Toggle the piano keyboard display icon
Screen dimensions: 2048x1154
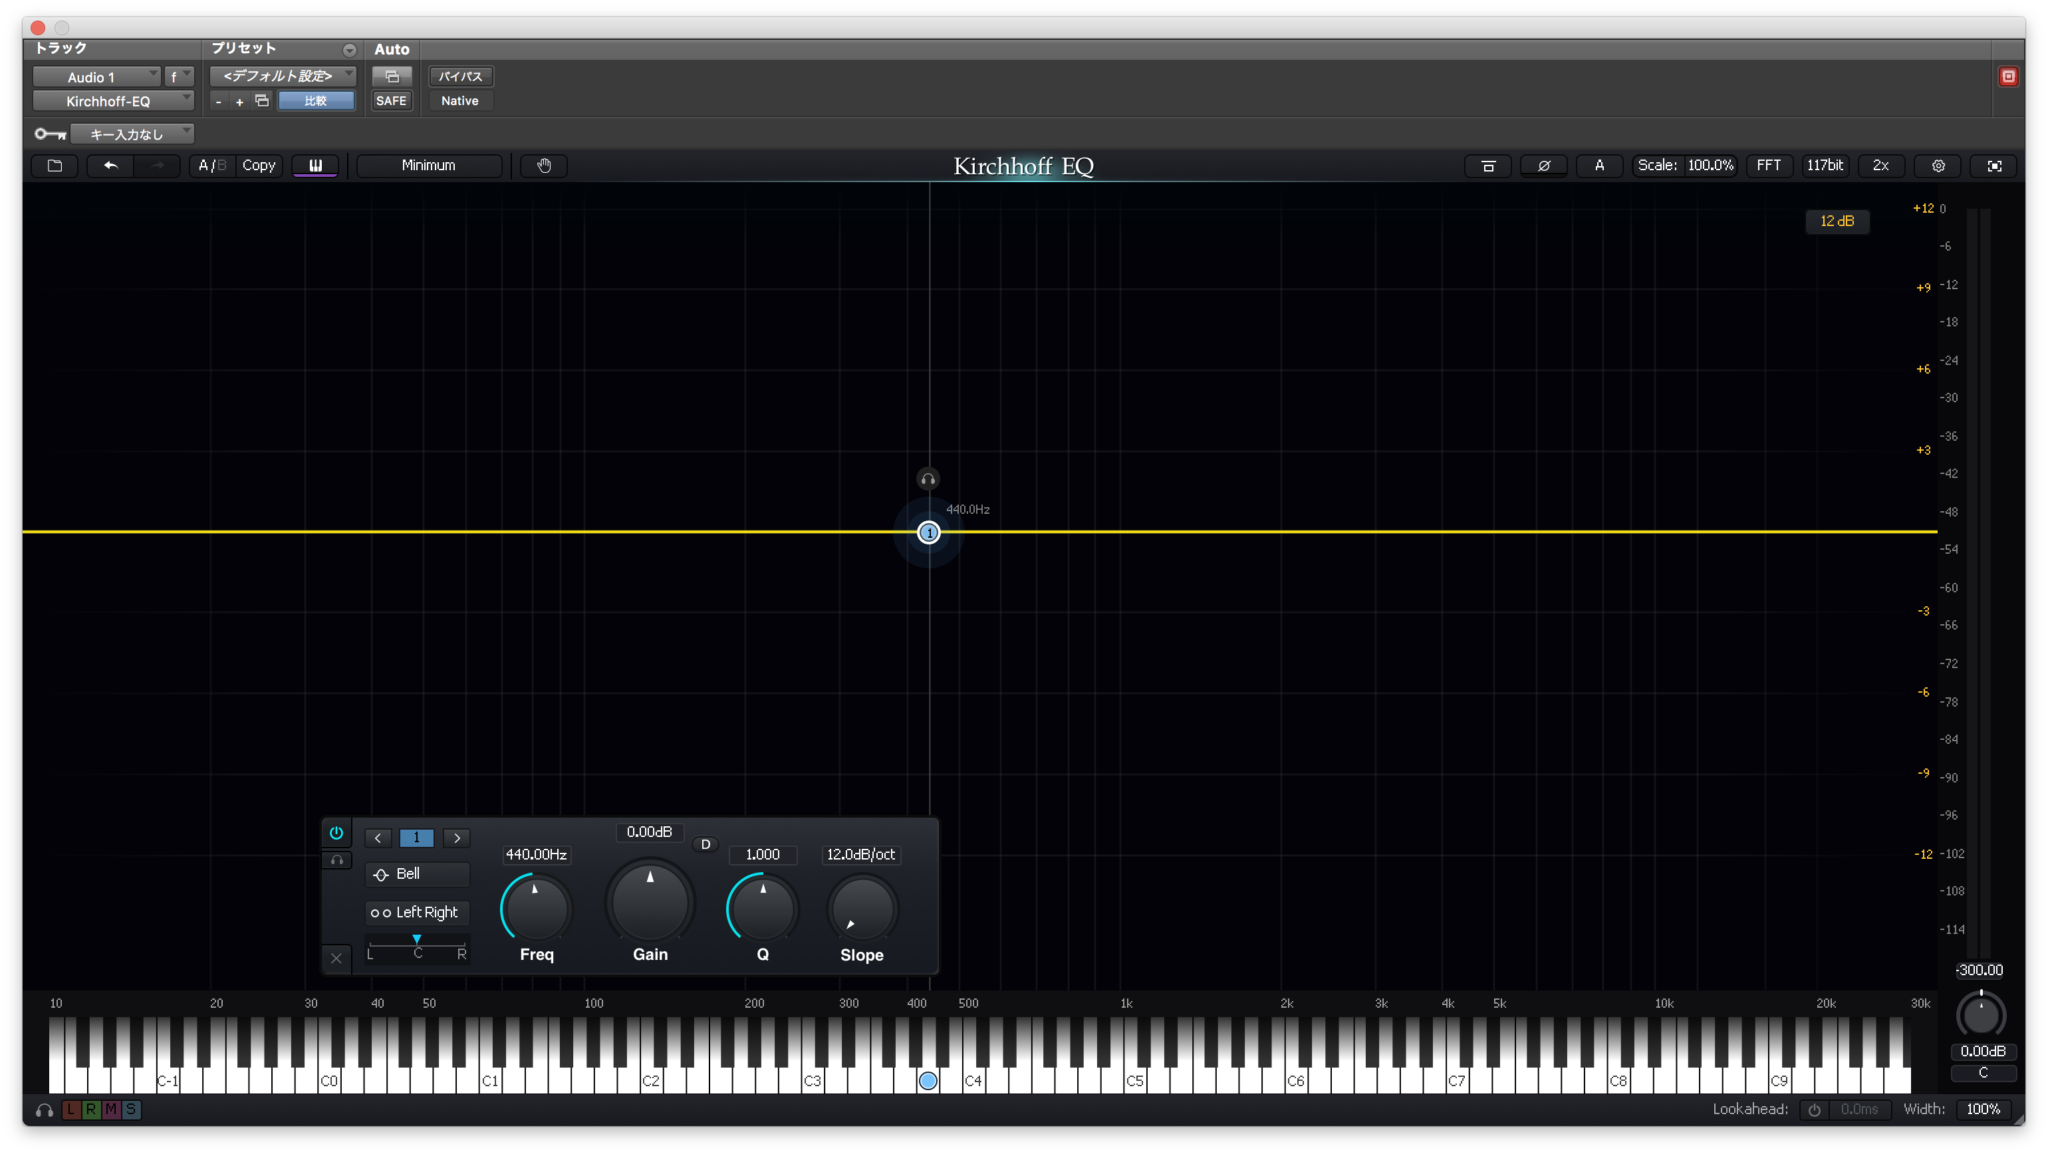(315, 166)
